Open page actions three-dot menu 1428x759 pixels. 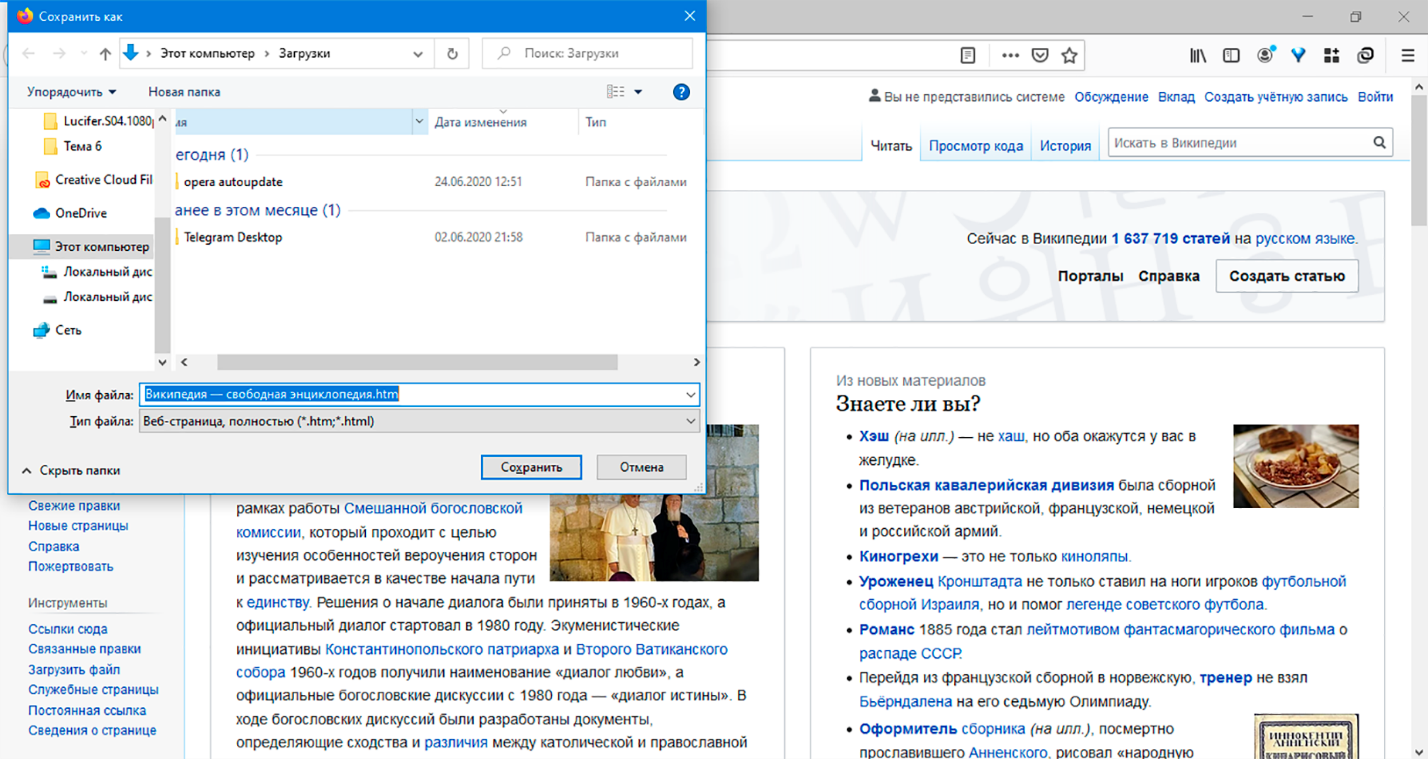(1011, 56)
